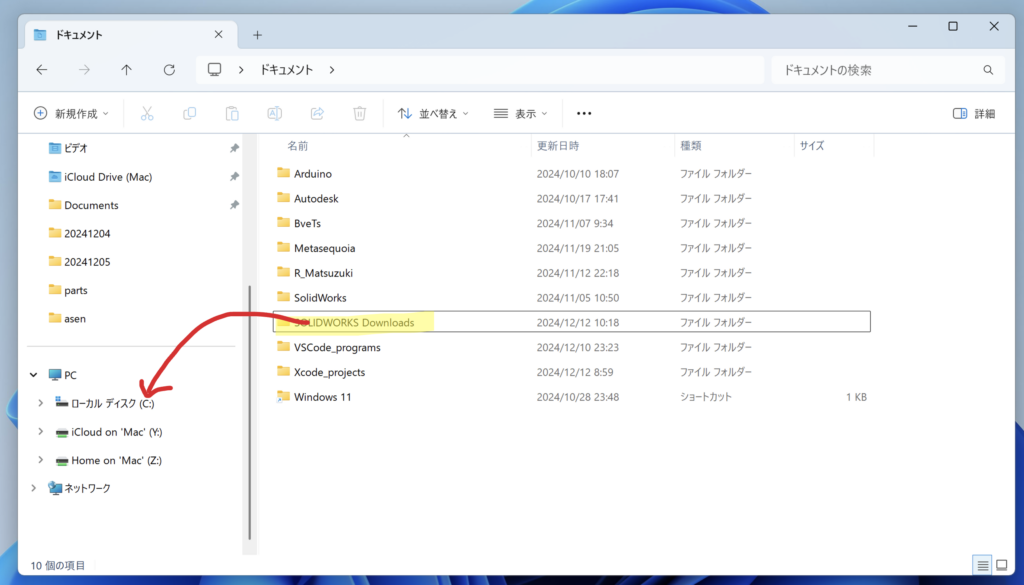
Task: Expand the chevron after ドキュメント breadcrumb
Action: point(332,70)
